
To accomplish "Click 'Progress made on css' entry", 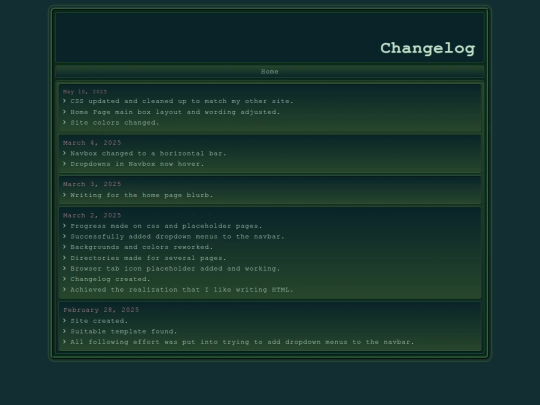I will (166, 226).
